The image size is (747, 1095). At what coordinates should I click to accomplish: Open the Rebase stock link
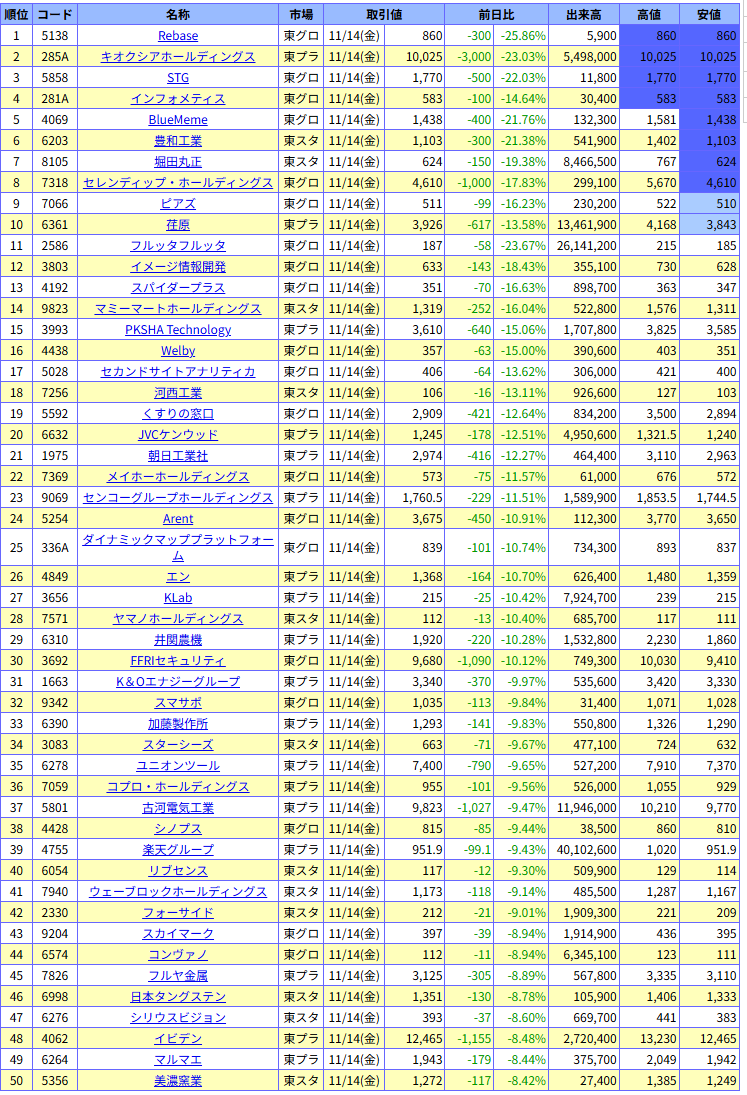tap(178, 36)
